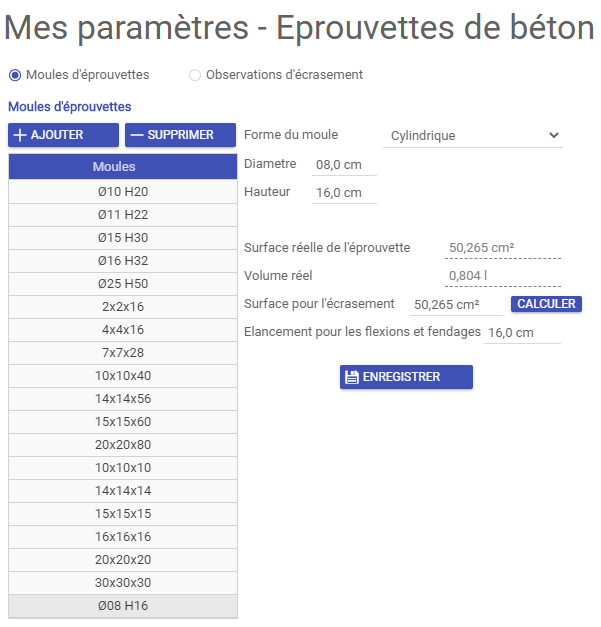The image size is (601, 627).
Task: Click the ENREGISTRER button label
Action: [401, 377]
